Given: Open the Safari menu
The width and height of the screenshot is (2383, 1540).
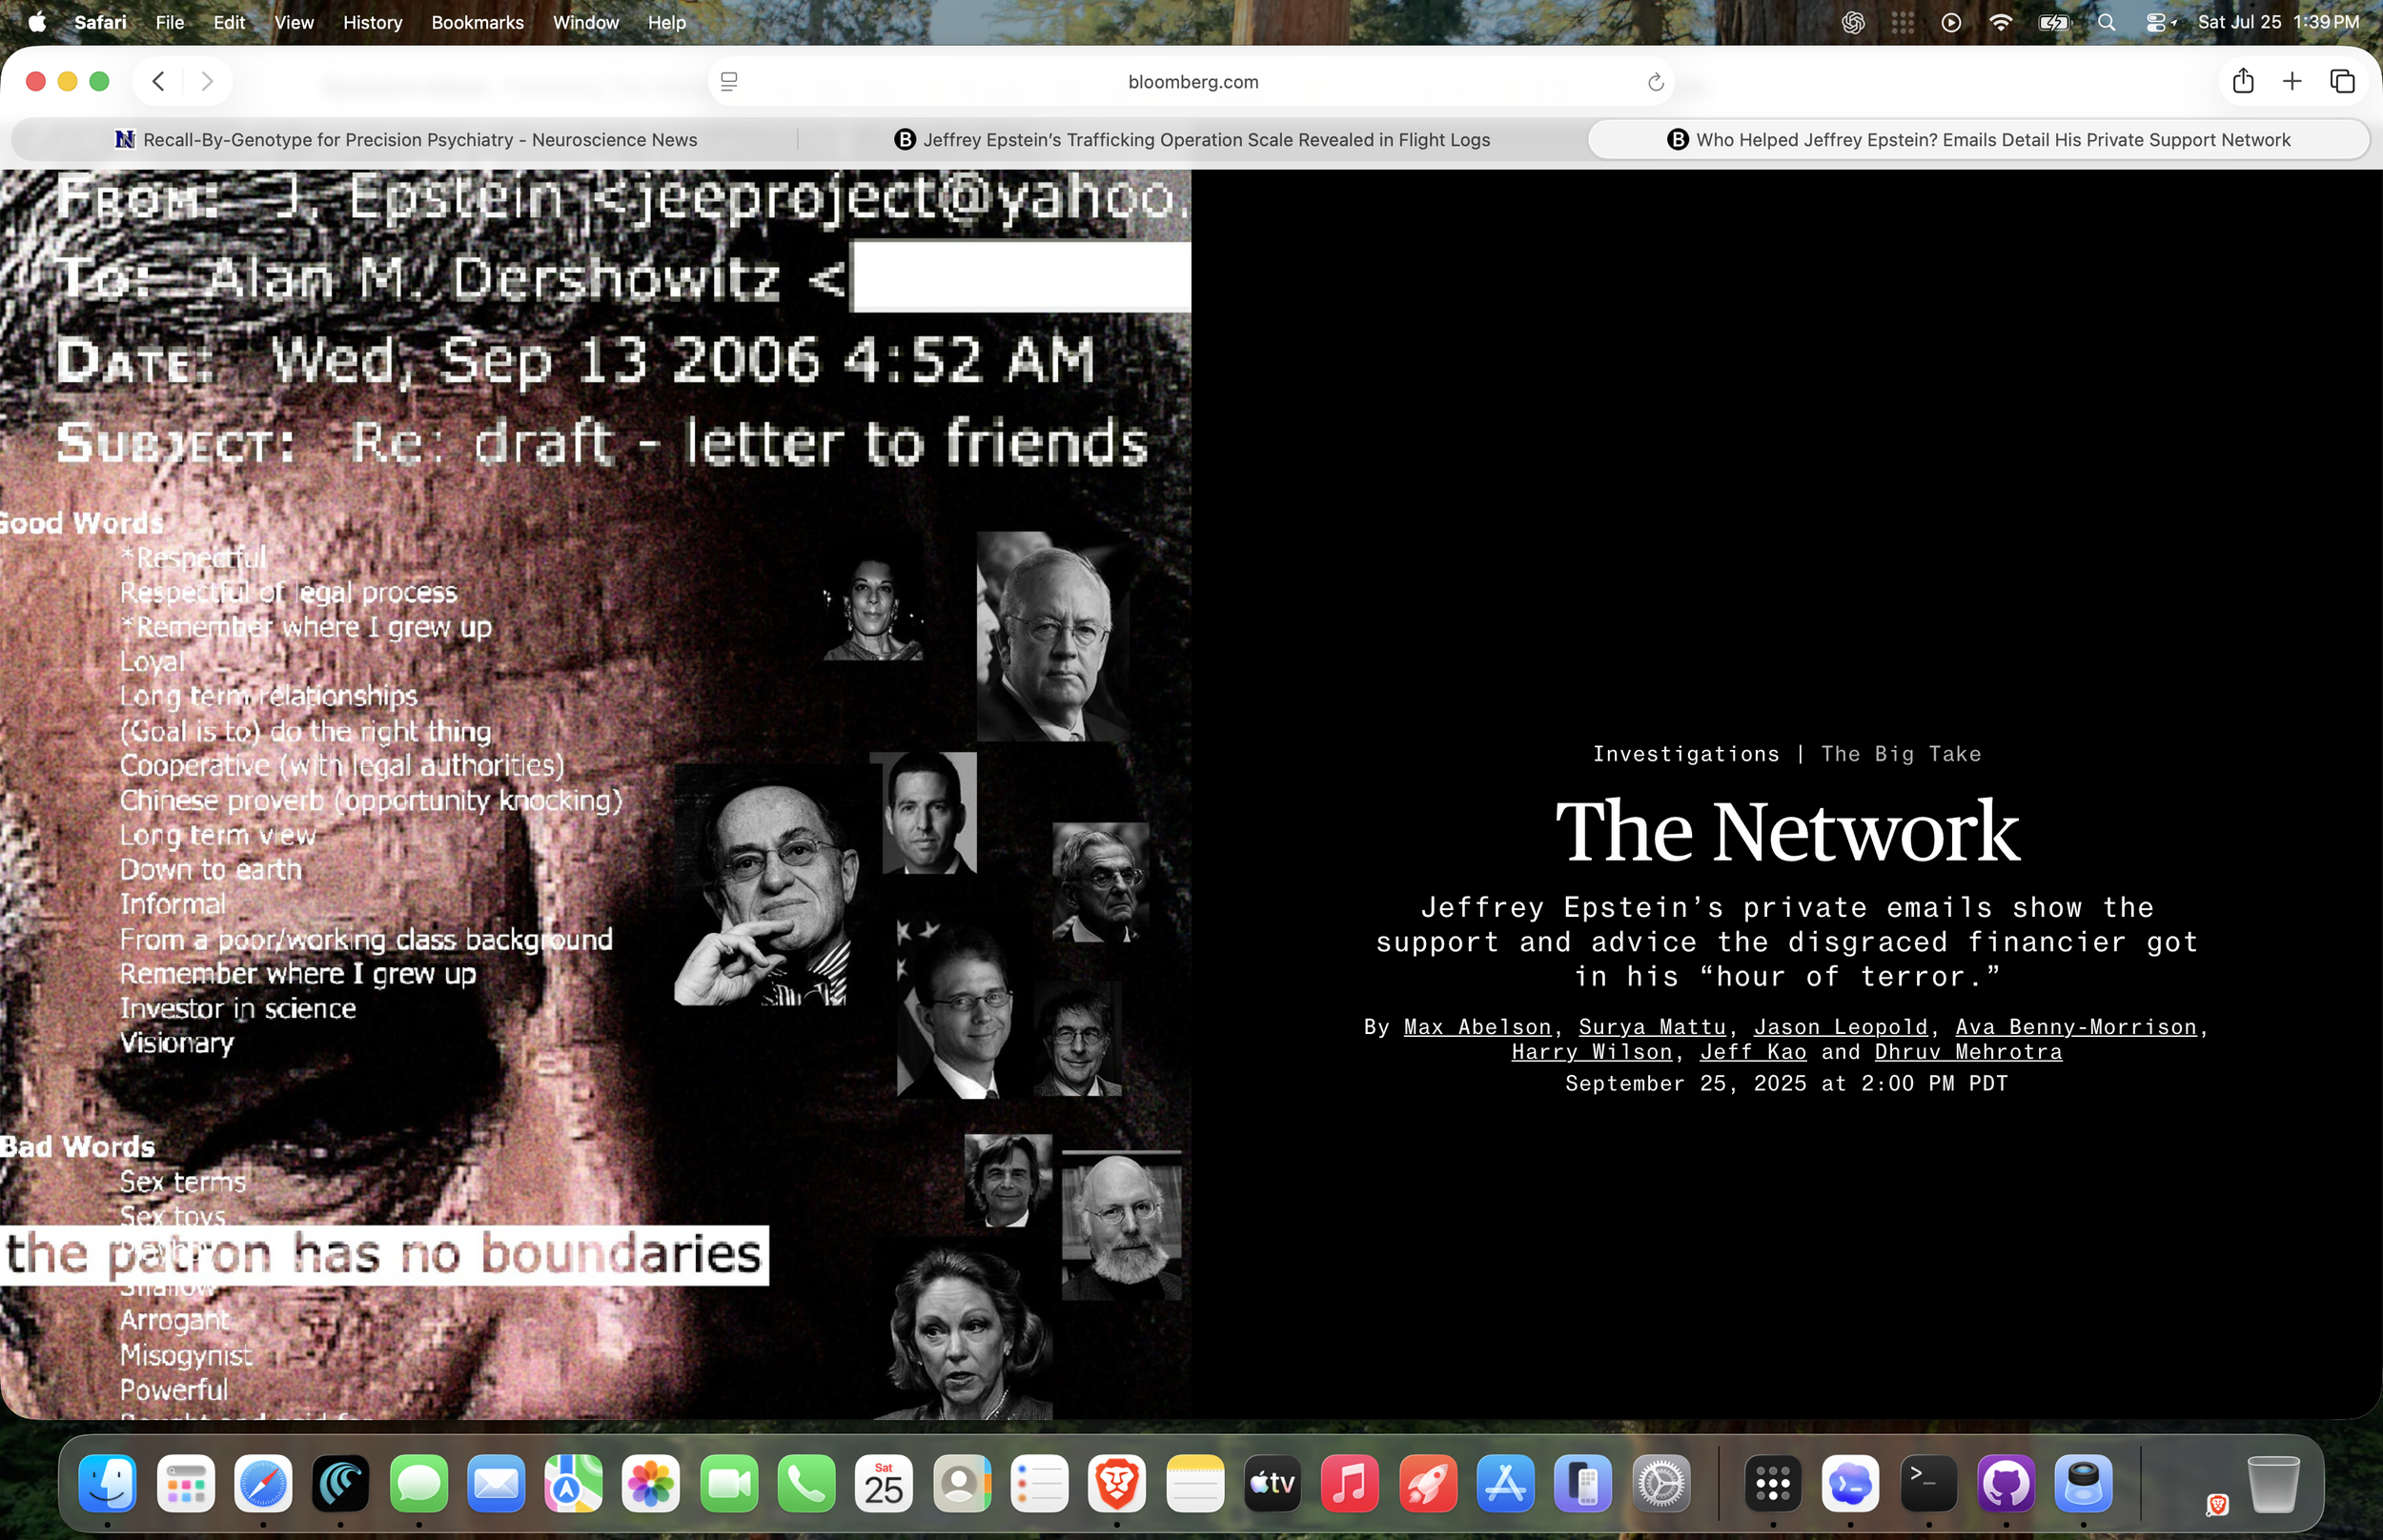Looking at the screenshot, I should (100, 22).
